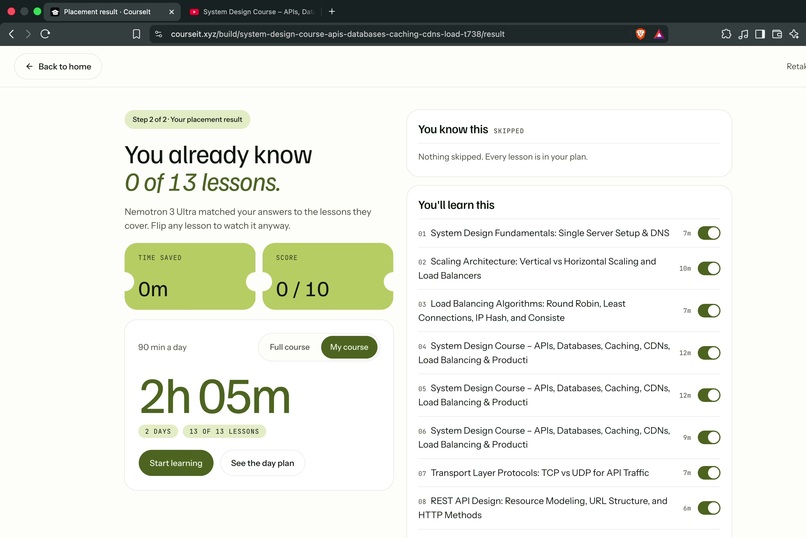Viewport: 806px width, 538px height.
Task: Click the '0 of 13 lessons.' heading text
Action: coord(203,182)
